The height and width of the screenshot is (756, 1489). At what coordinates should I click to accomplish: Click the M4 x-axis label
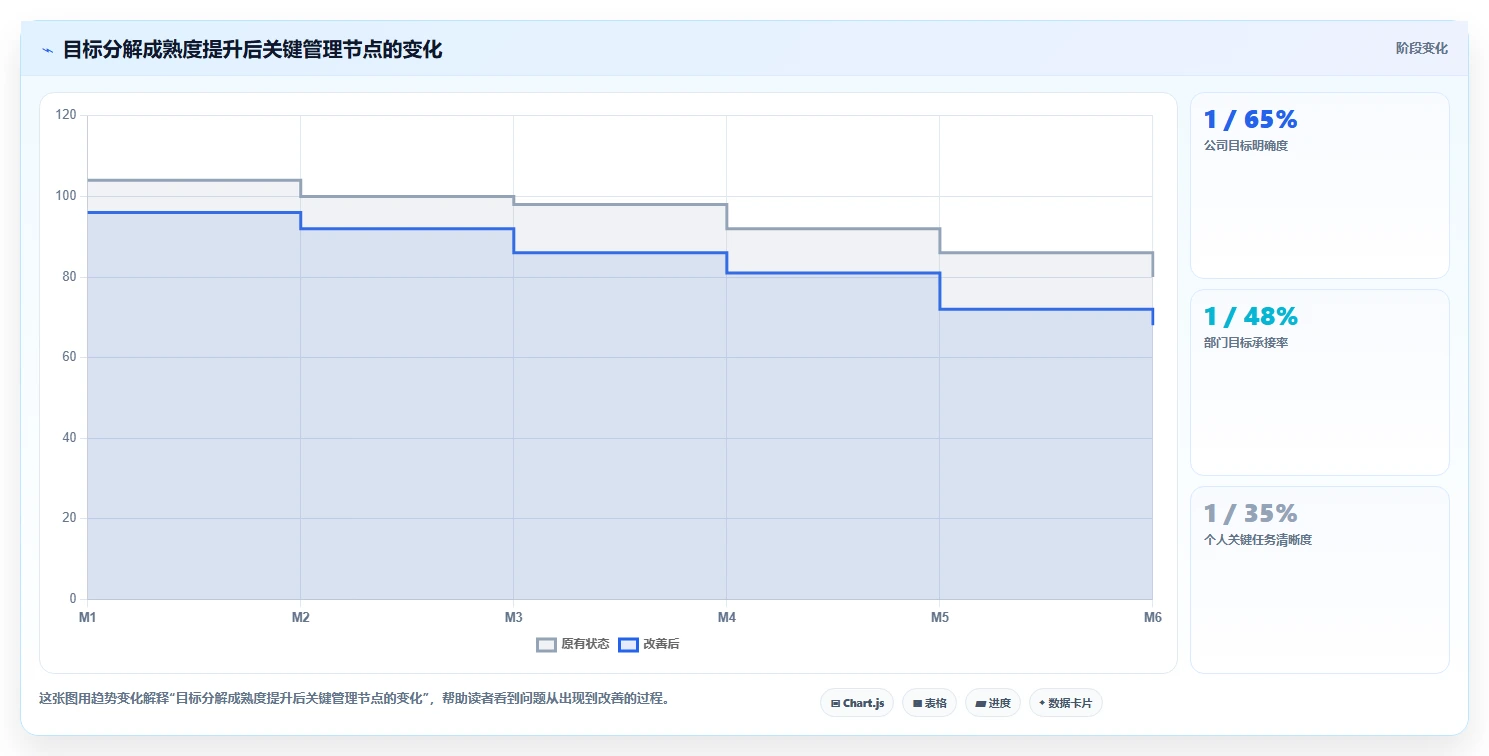727,617
